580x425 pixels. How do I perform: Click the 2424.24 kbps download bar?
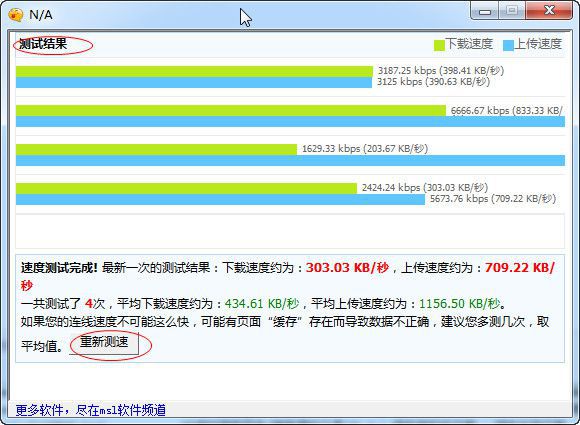coord(186,189)
